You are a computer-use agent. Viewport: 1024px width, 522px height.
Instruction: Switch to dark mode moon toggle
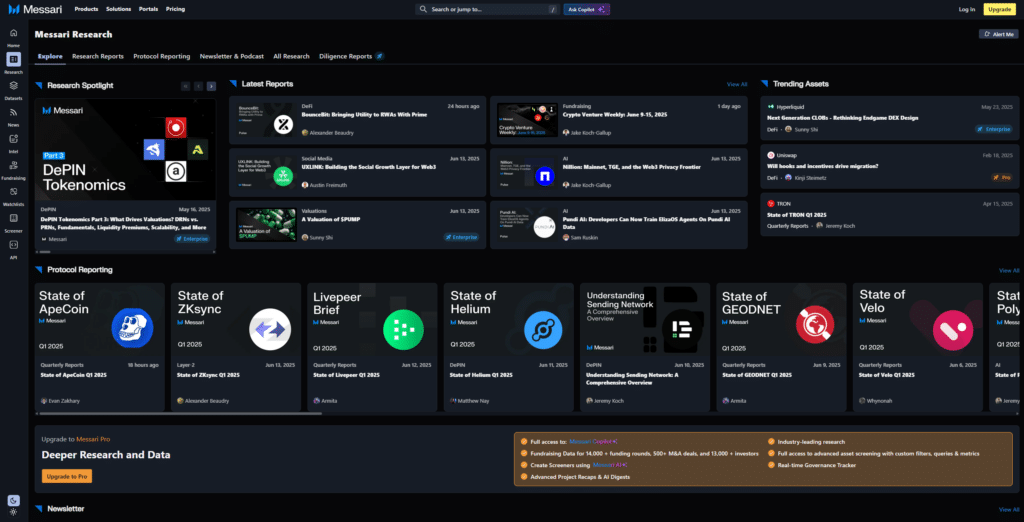pyautogui.click(x=14, y=500)
